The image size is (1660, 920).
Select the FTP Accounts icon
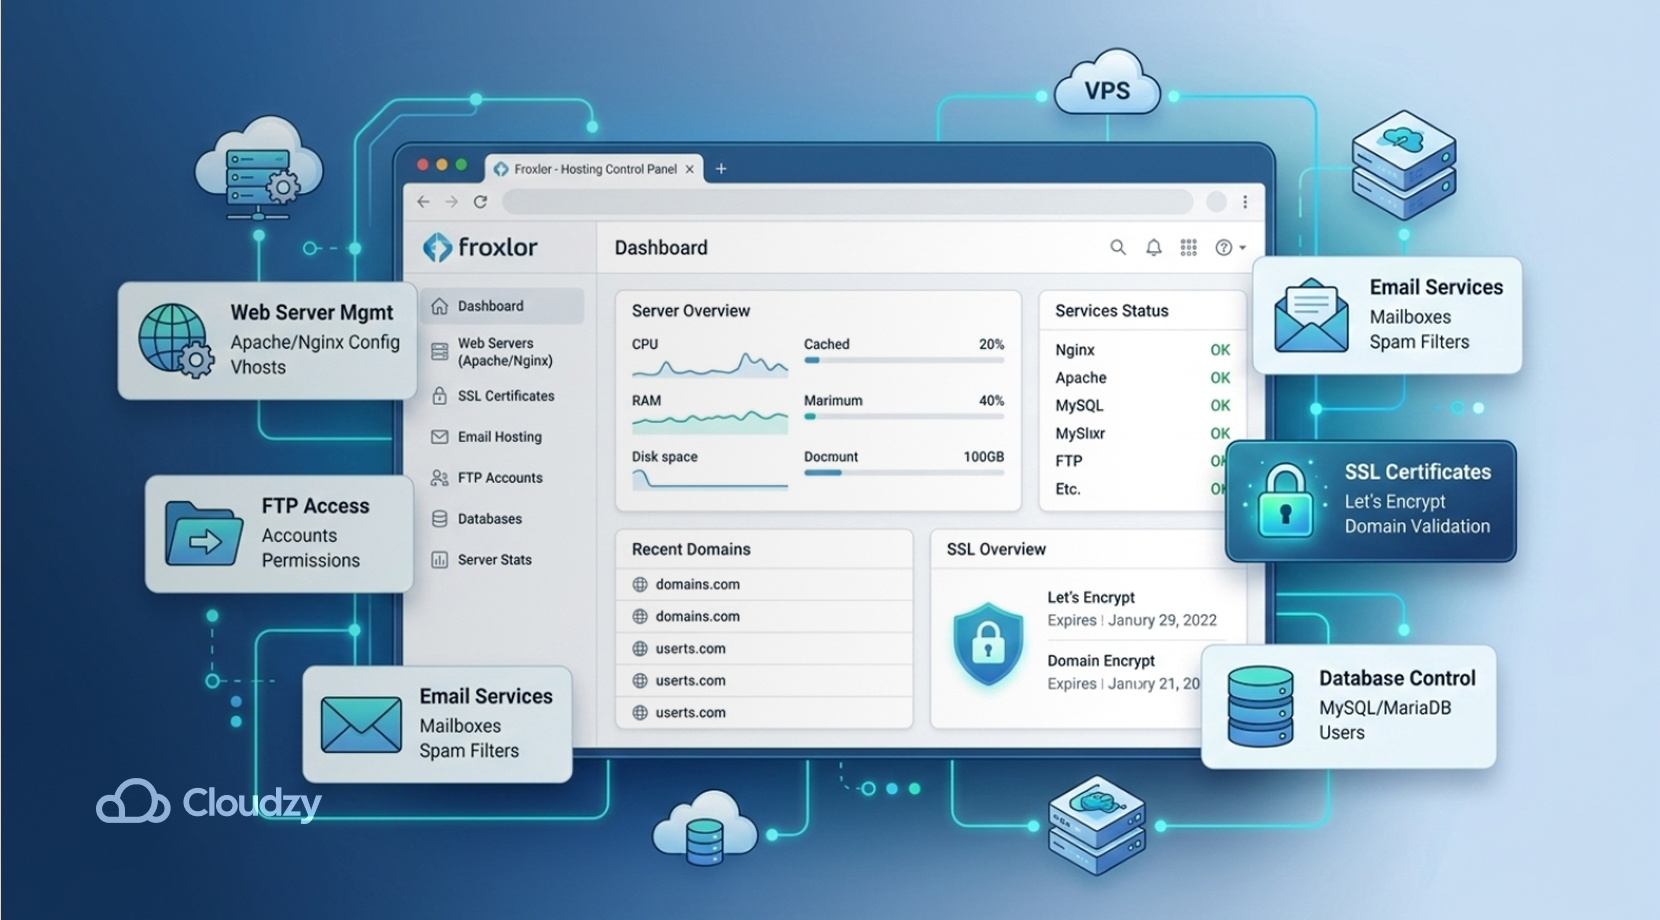[x=440, y=478]
